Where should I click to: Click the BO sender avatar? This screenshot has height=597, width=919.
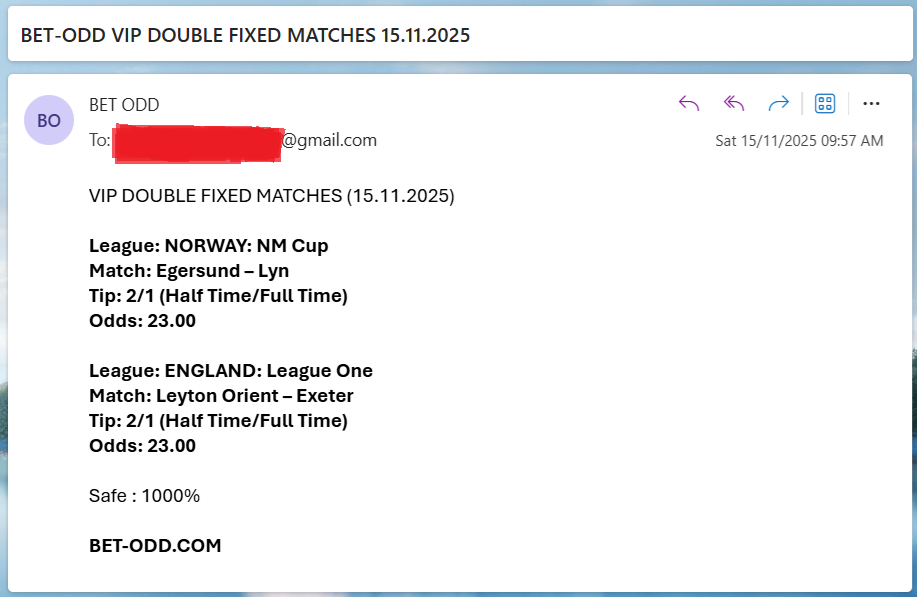click(48, 120)
